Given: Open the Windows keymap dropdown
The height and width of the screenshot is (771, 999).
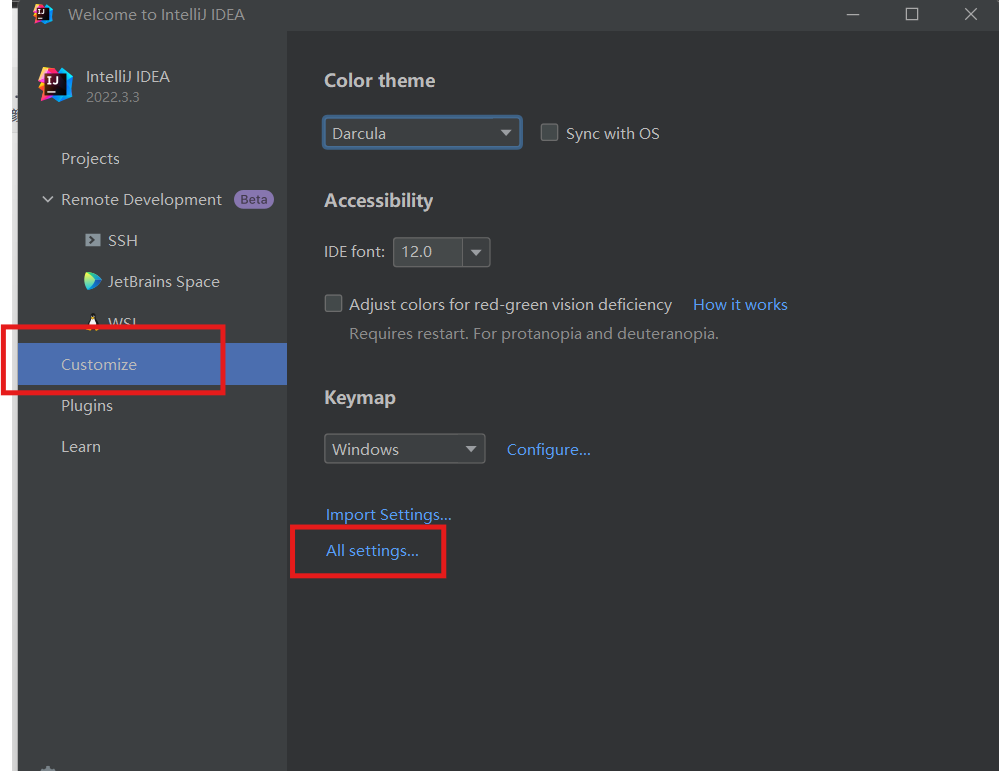Looking at the screenshot, I should click(x=405, y=449).
